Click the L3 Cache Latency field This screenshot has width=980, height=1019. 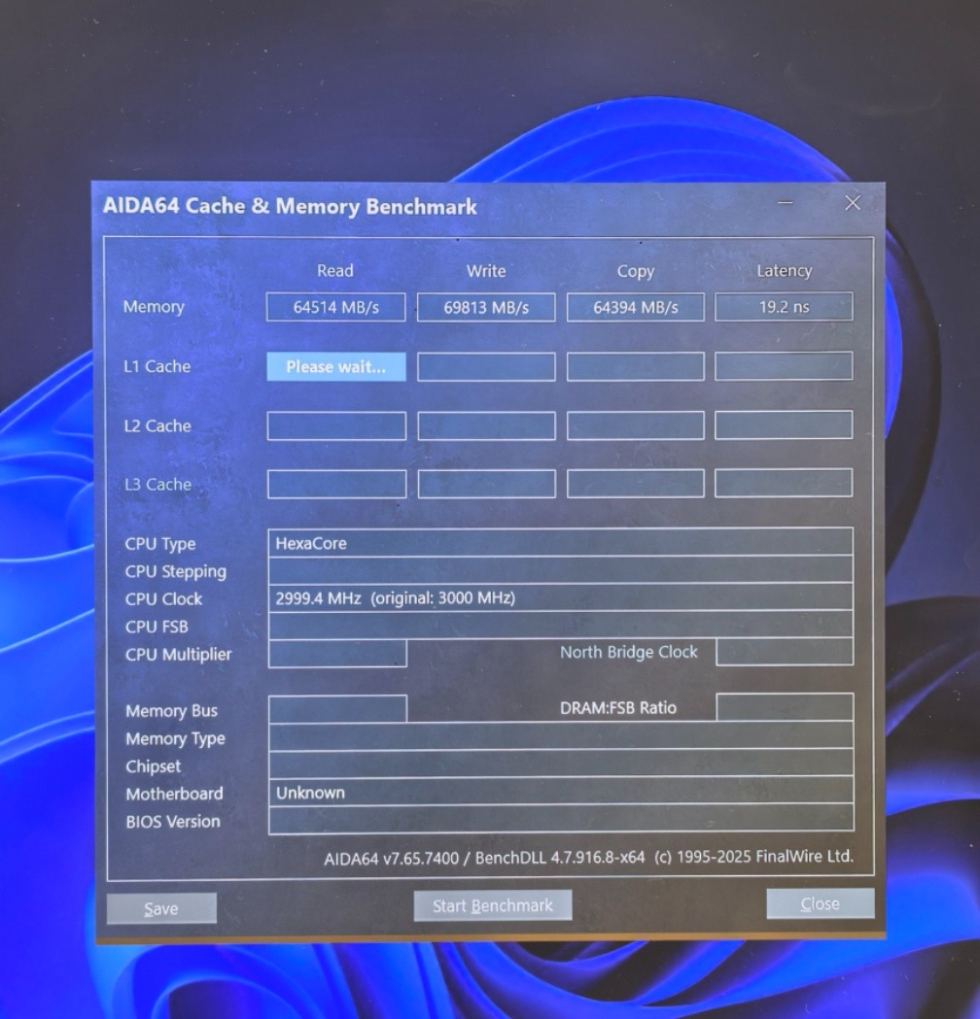tap(784, 483)
